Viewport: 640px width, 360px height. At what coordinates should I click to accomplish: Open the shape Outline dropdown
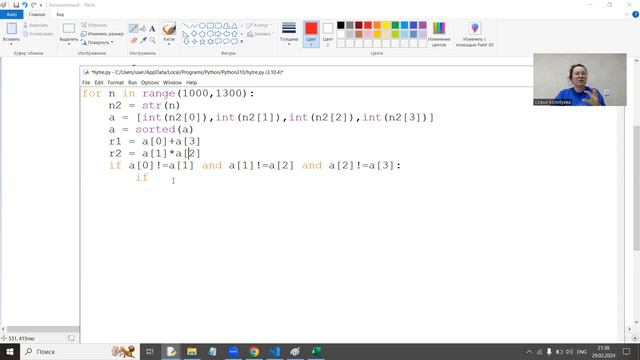click(259, 25)
